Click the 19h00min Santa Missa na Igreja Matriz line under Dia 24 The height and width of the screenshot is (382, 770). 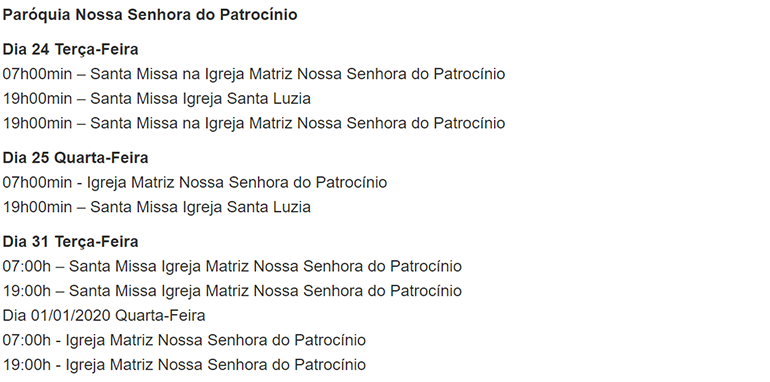click(x=254, y=123)
